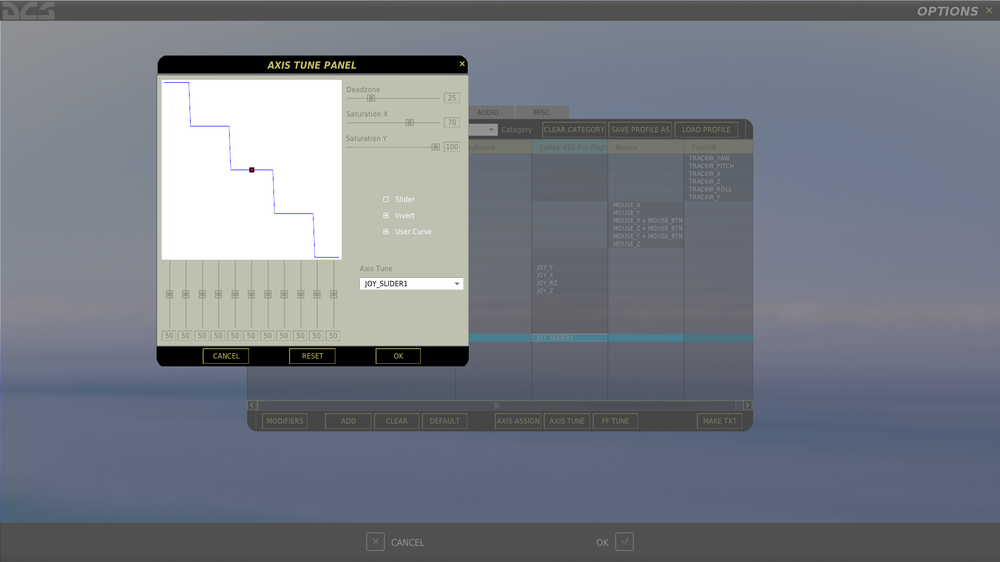Viewport: 1000px width, 562px height.
Task: Expand the Category dropdown arrow
Action: [490, 129]
